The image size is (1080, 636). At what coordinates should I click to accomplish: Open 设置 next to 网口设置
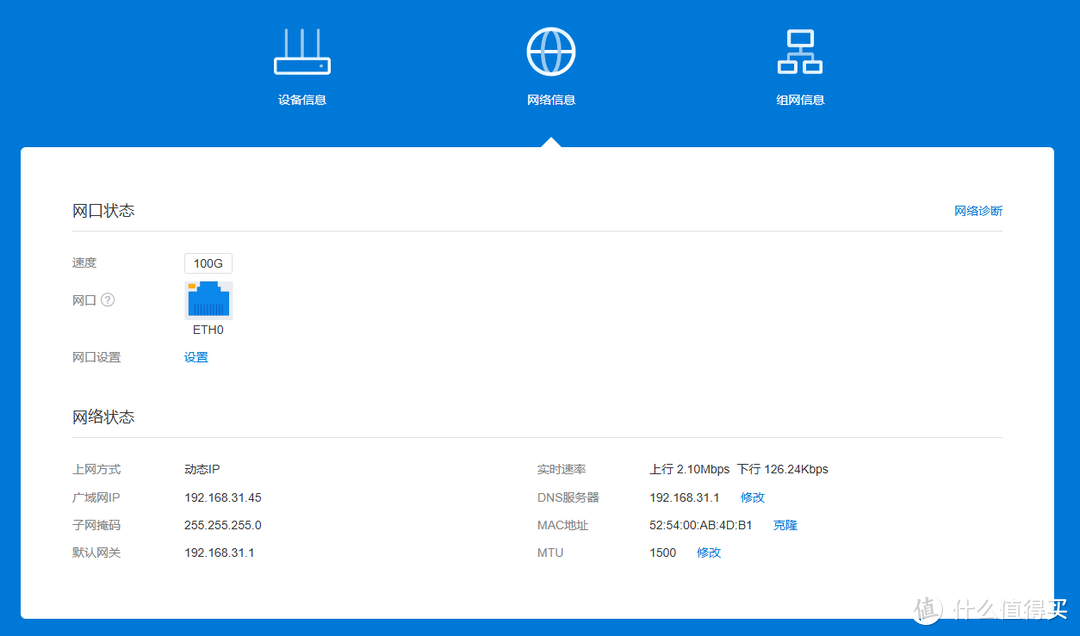196,357
